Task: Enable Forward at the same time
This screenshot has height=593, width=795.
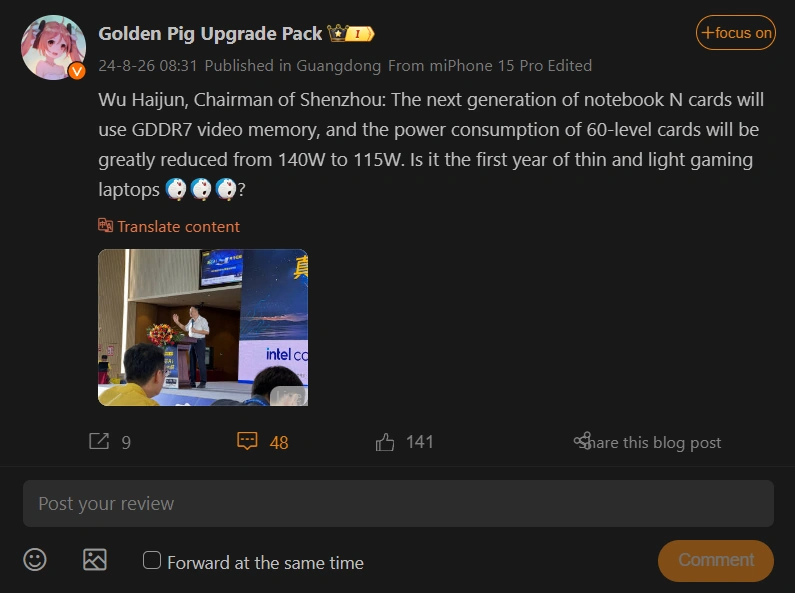Action: 152,560
